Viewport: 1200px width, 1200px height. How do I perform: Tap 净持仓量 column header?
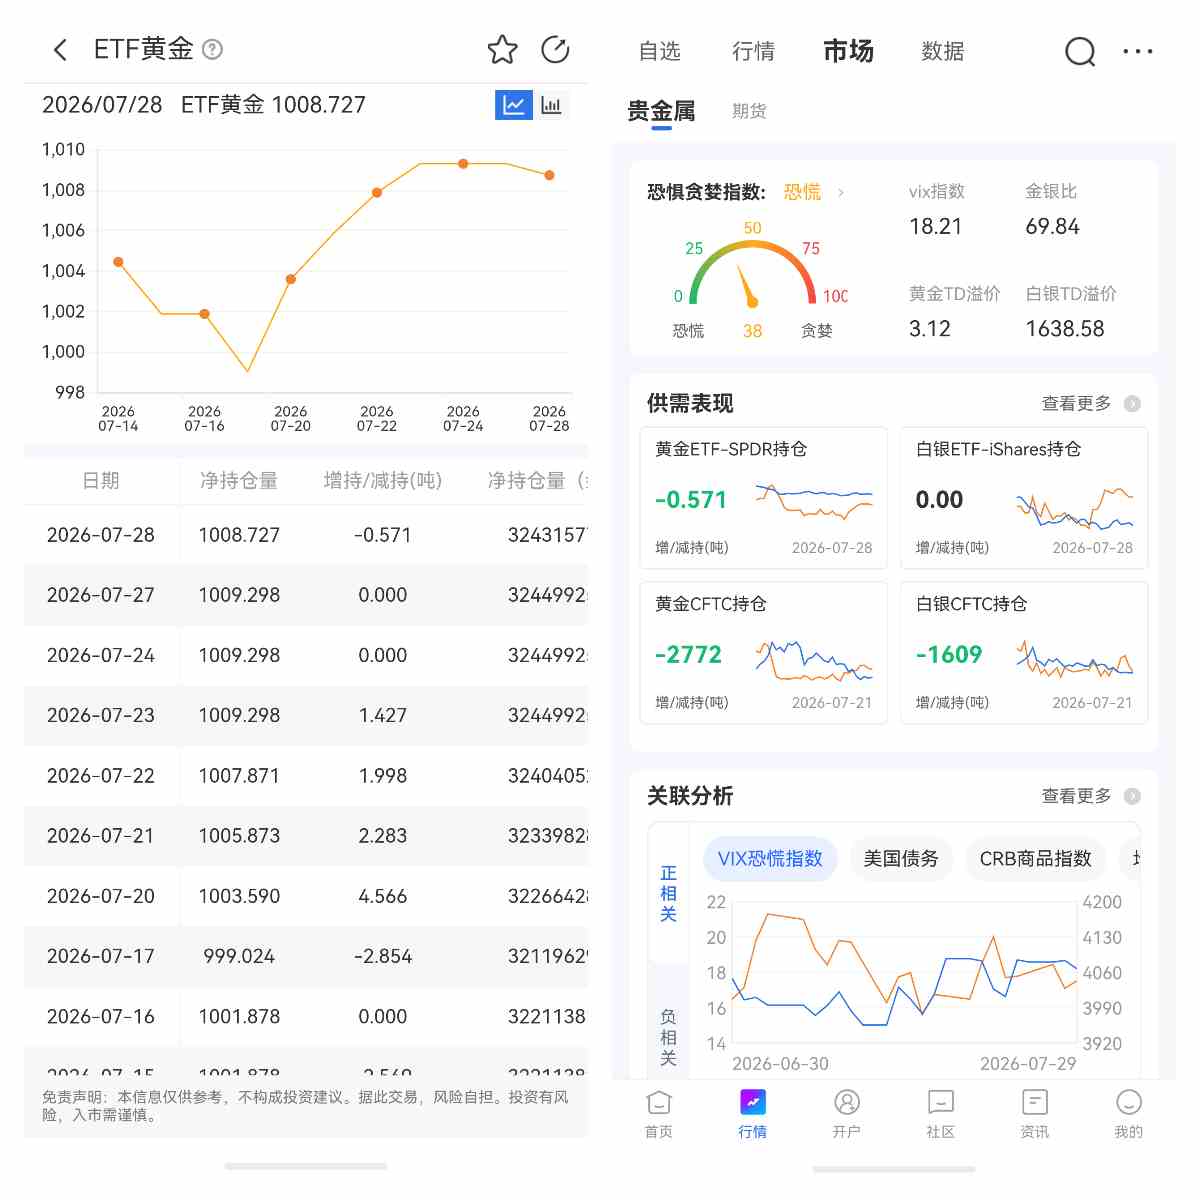(x=239, y=481)
